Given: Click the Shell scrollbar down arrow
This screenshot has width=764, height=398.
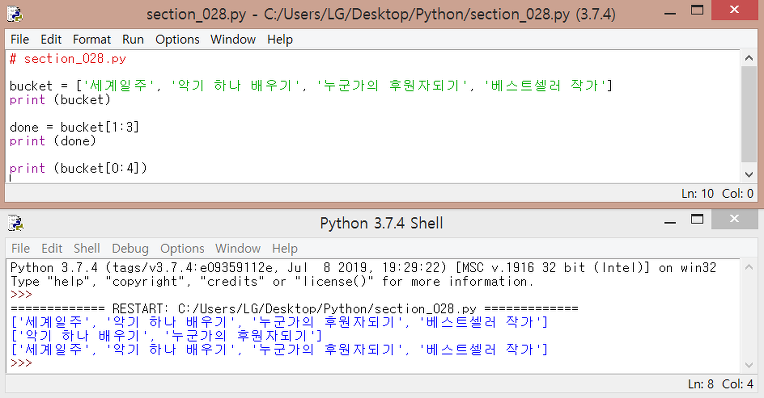Looking at the screenshot, I should coord(749,365).
